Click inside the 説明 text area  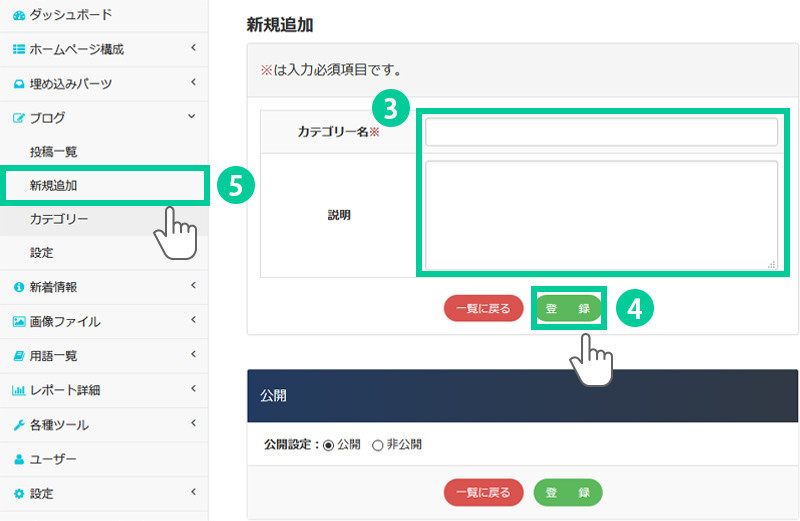coord(601,214)
